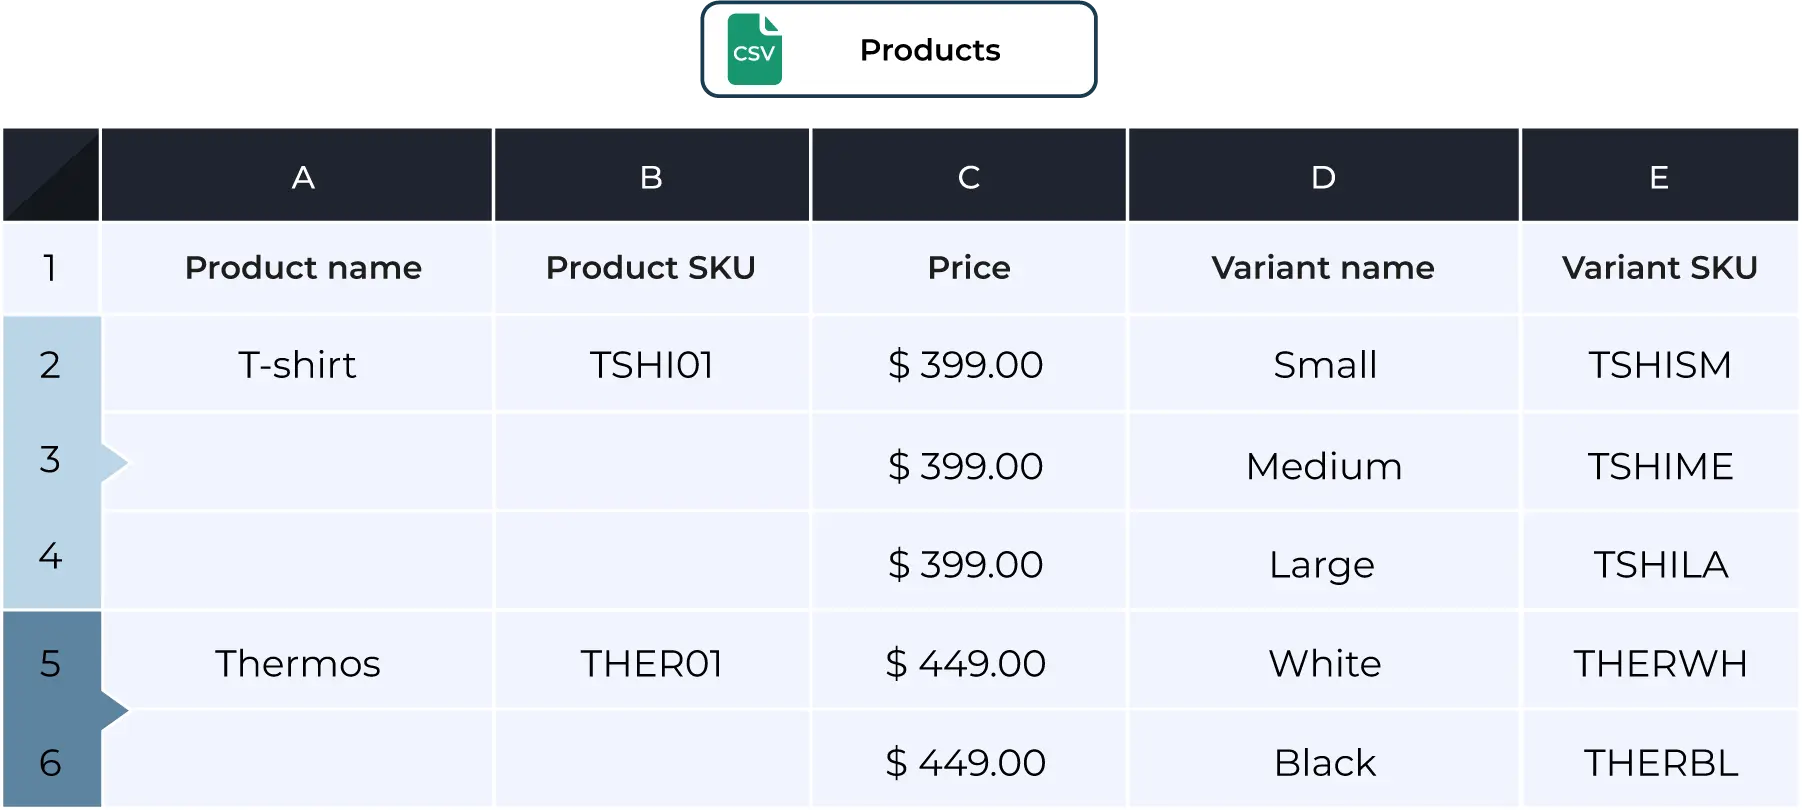The height and width of the screenshot is (810, 1802).
Task: Select the THER01 SKU cell
Action: [652, 663]
